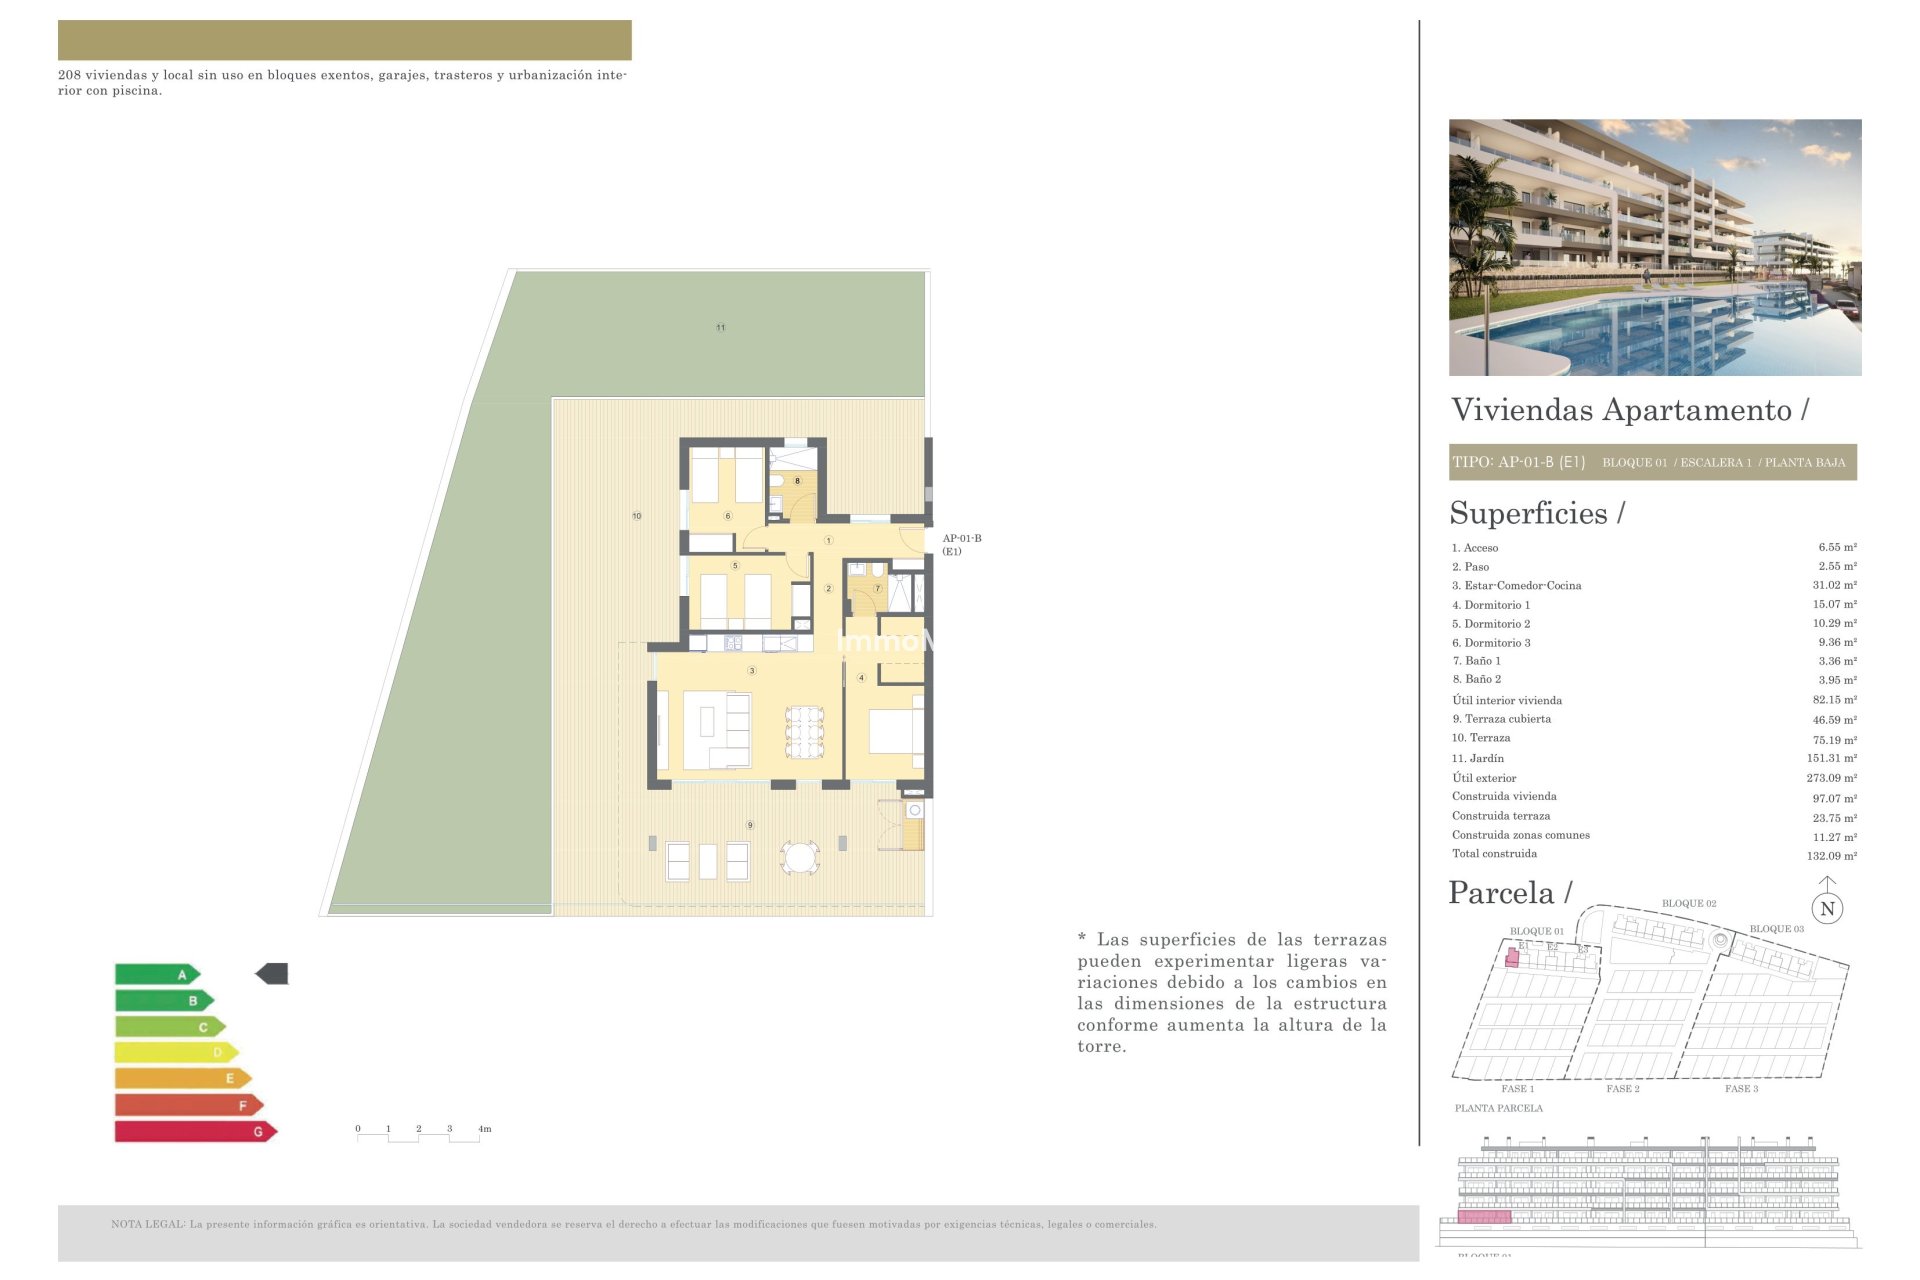Click the pink highlighted unit on parcel plan
This screenshot has height=1280, width=1920.
pos(1512,958)
